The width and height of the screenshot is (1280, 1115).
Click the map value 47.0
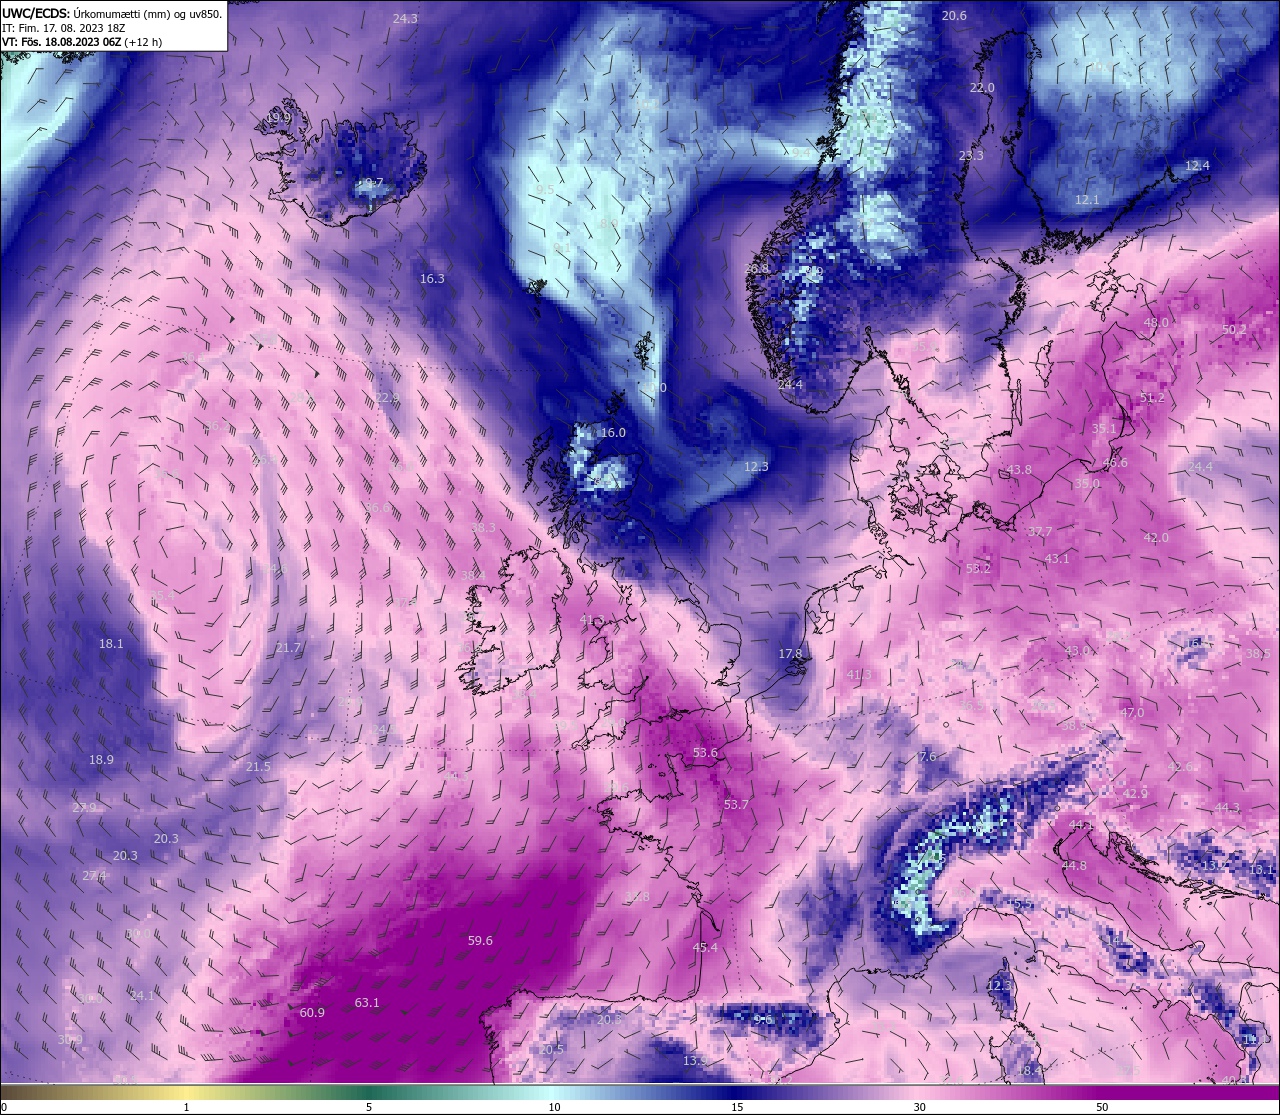tap(1132, 713)
